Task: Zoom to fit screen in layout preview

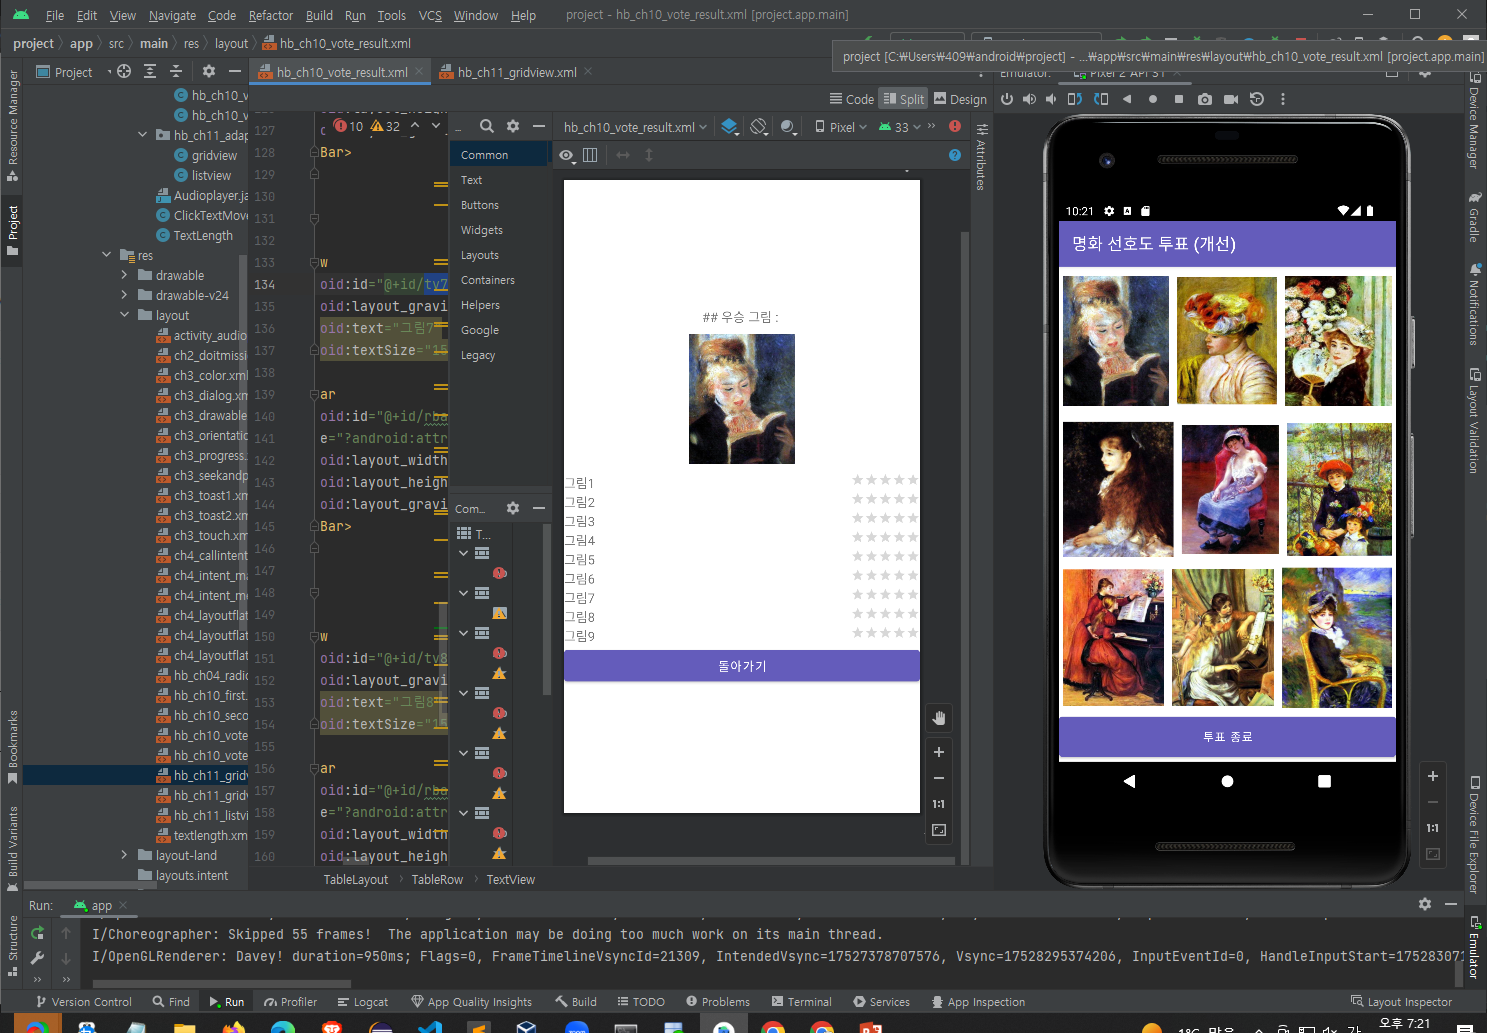Action: [938, 830]
